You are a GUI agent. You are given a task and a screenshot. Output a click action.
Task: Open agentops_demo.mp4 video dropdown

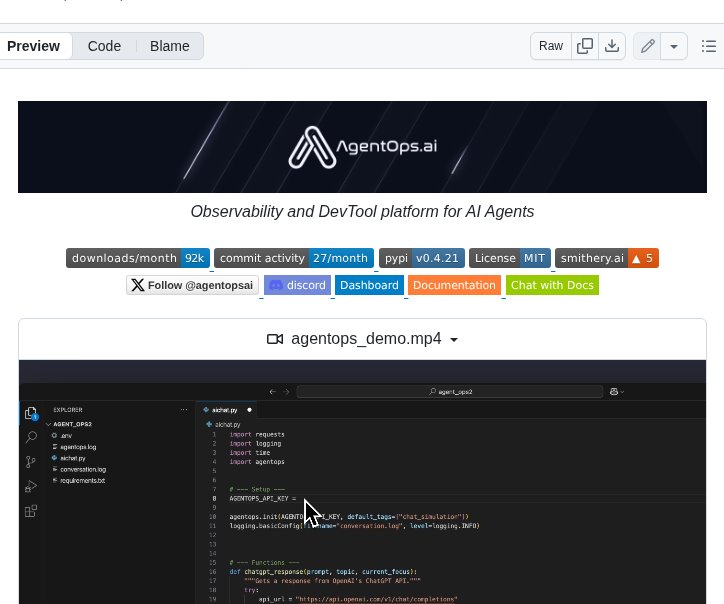363,339
